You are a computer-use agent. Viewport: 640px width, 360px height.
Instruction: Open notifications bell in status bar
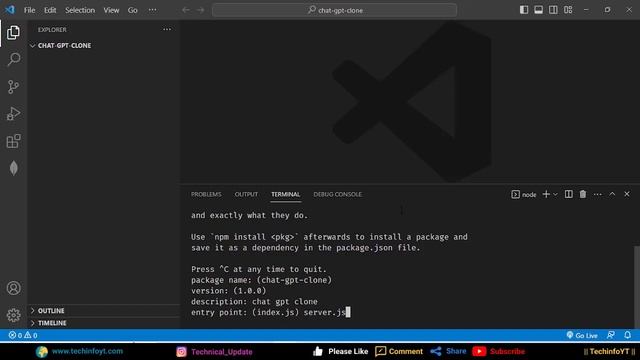click(627, 336)
